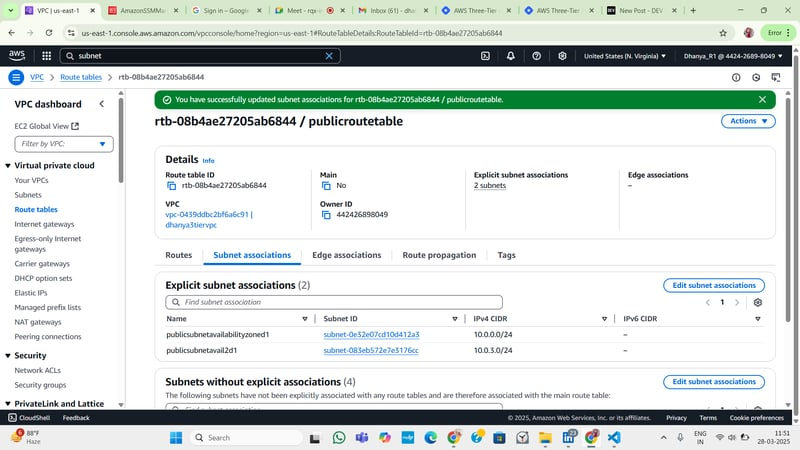
Task: Bookmark this page with the star icon
Action: tap(723, 33)
